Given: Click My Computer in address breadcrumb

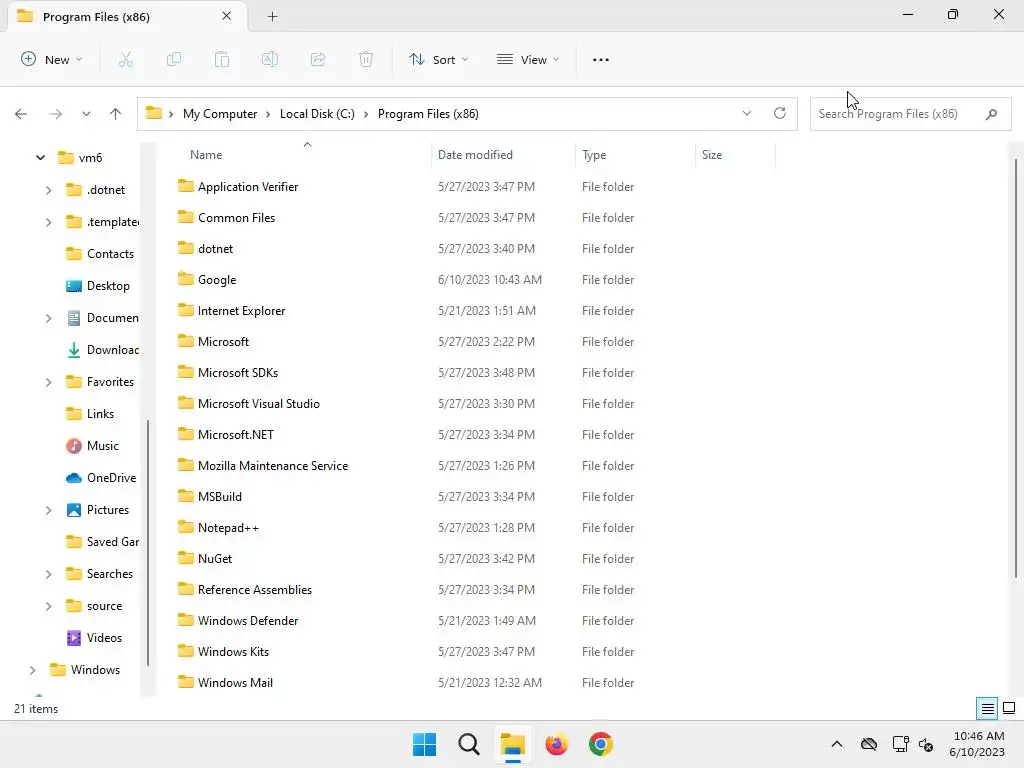Looking at the screenshot, I should [219, 114].
